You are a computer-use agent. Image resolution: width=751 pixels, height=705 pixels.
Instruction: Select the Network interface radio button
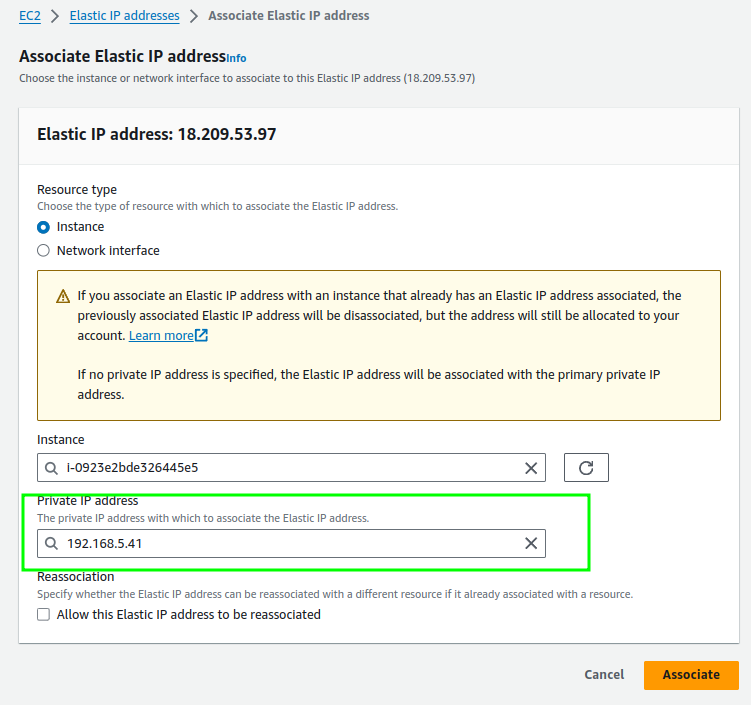pyautogui.click(x=43, y=251)
